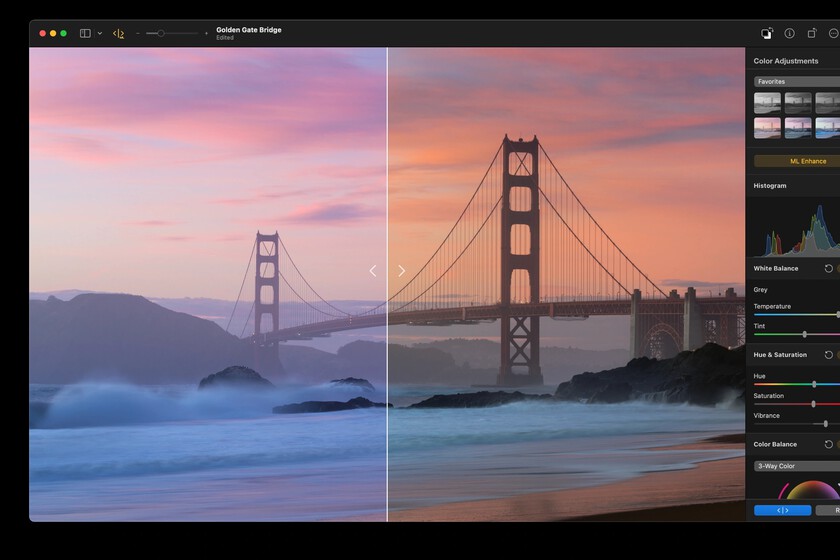Apply the pink sunset preset thumbnail

(x=767, y=127)
